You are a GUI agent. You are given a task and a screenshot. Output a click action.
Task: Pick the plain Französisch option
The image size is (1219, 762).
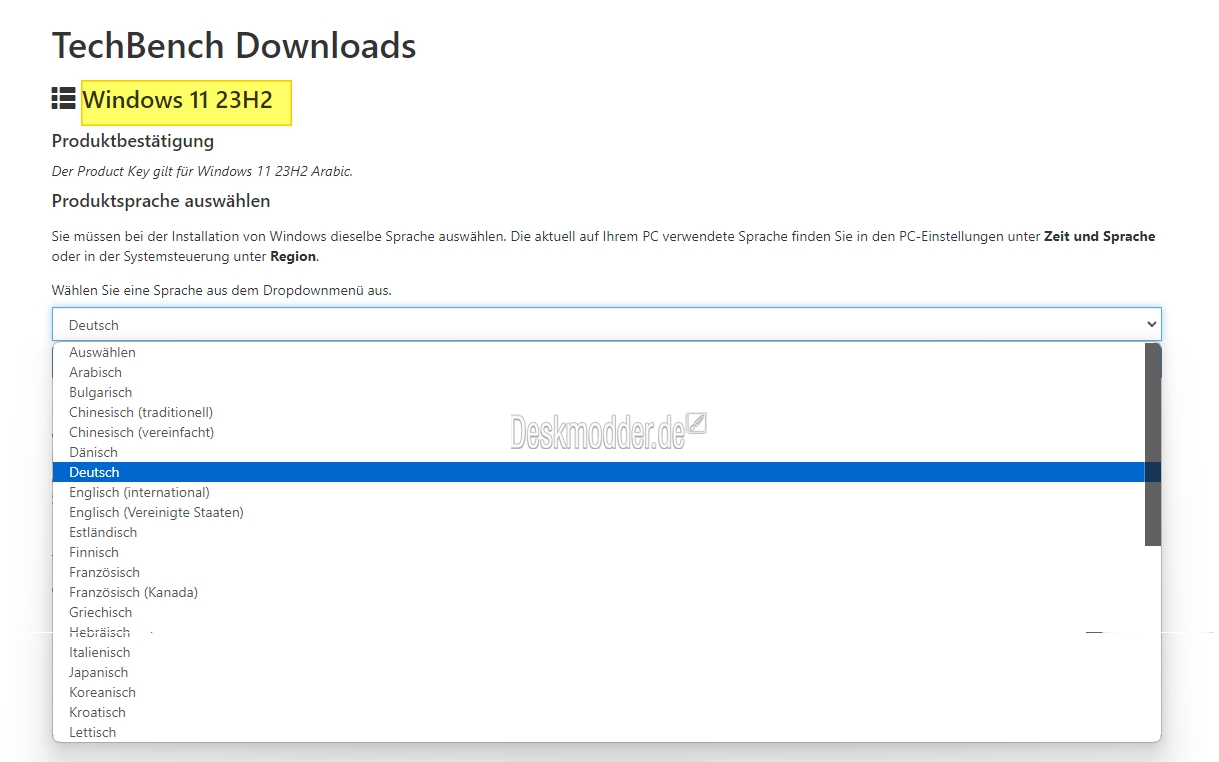point(598,572)
